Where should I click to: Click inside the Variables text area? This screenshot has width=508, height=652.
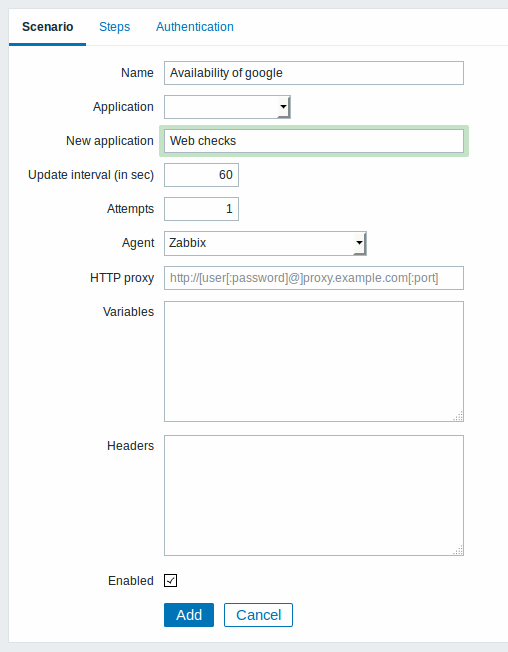[314, 362]
